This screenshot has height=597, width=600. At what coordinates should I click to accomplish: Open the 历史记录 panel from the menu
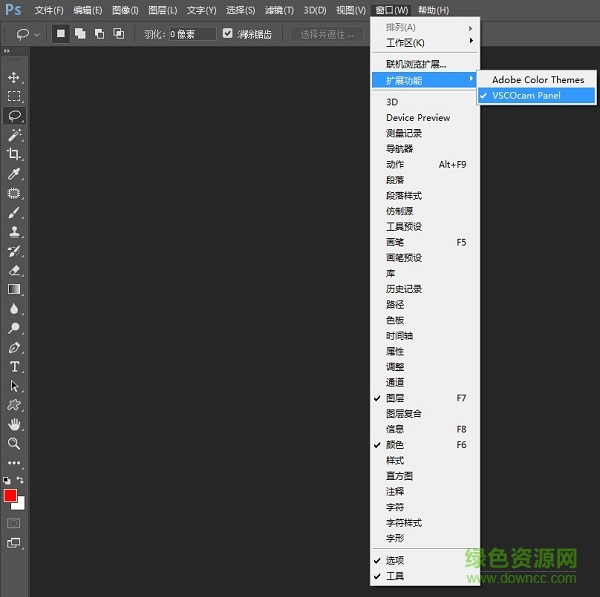tap(404, 289)
